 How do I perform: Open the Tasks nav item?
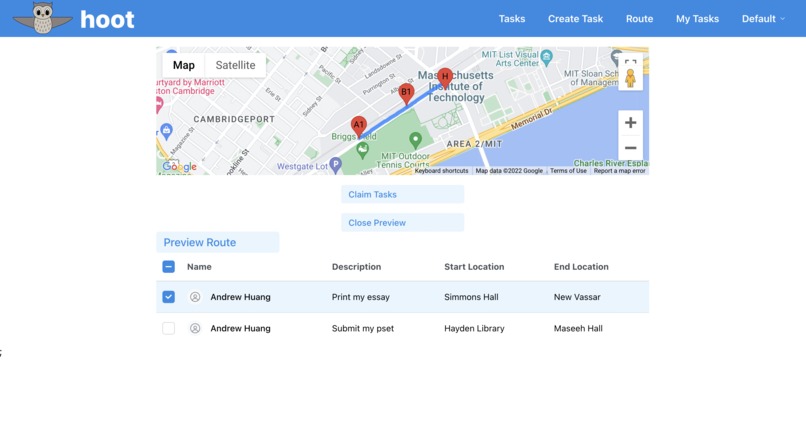(511, 19)
